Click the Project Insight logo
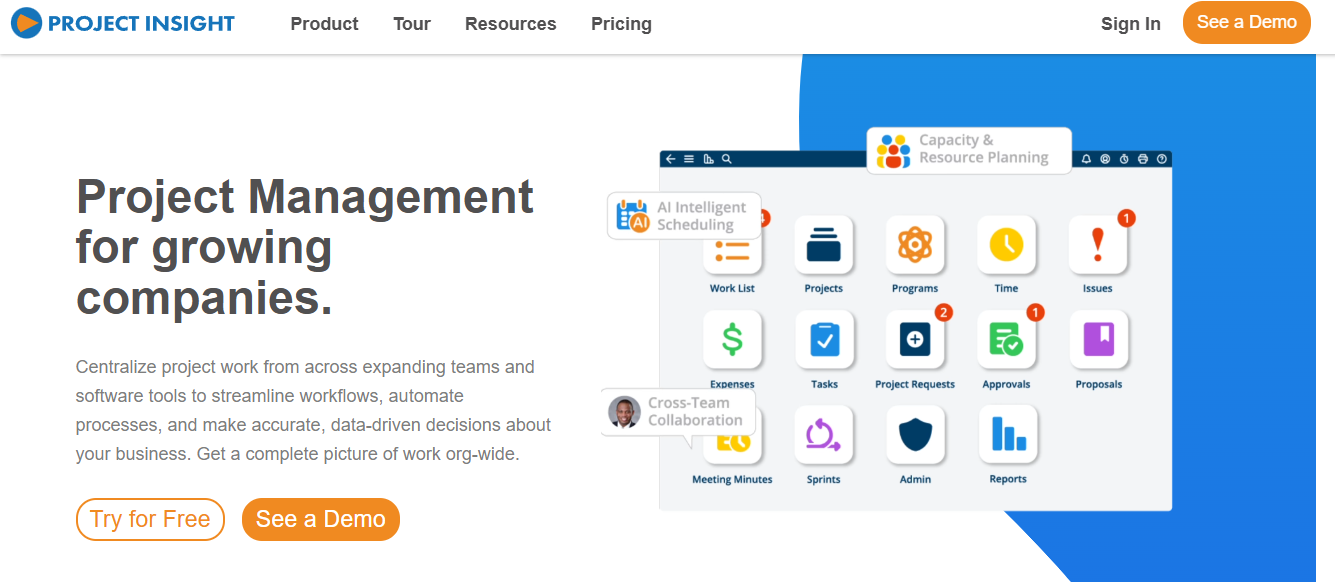Screen dimensions: 1335x582 pos(123,23)
